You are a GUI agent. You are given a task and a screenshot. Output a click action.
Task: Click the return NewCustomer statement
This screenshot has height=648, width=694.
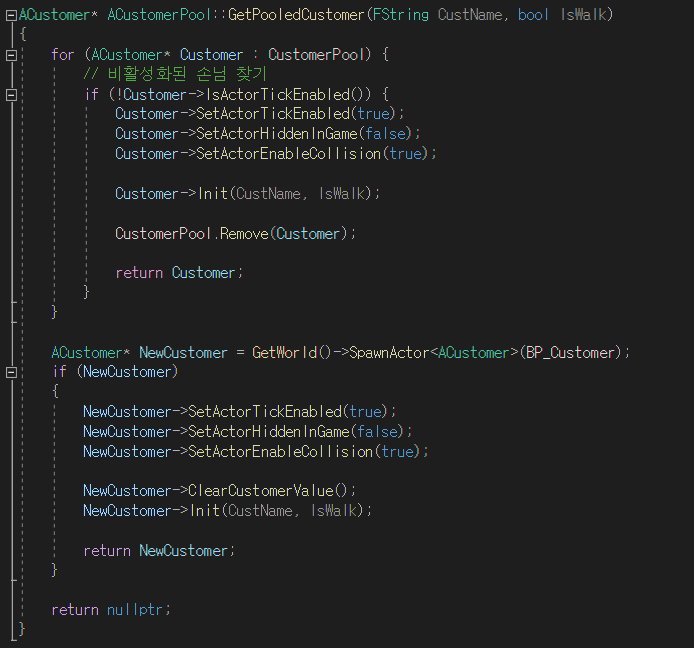pyautogui.click(x=159, y=551)
